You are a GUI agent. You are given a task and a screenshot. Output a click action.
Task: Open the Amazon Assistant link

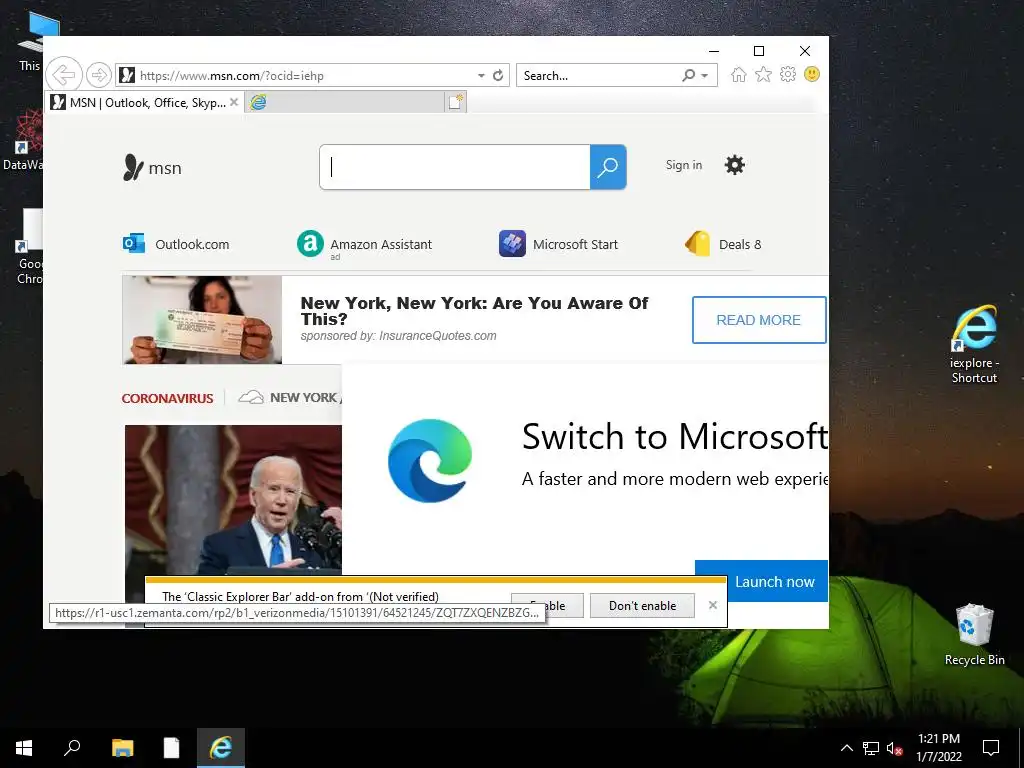tap(364, 244)
